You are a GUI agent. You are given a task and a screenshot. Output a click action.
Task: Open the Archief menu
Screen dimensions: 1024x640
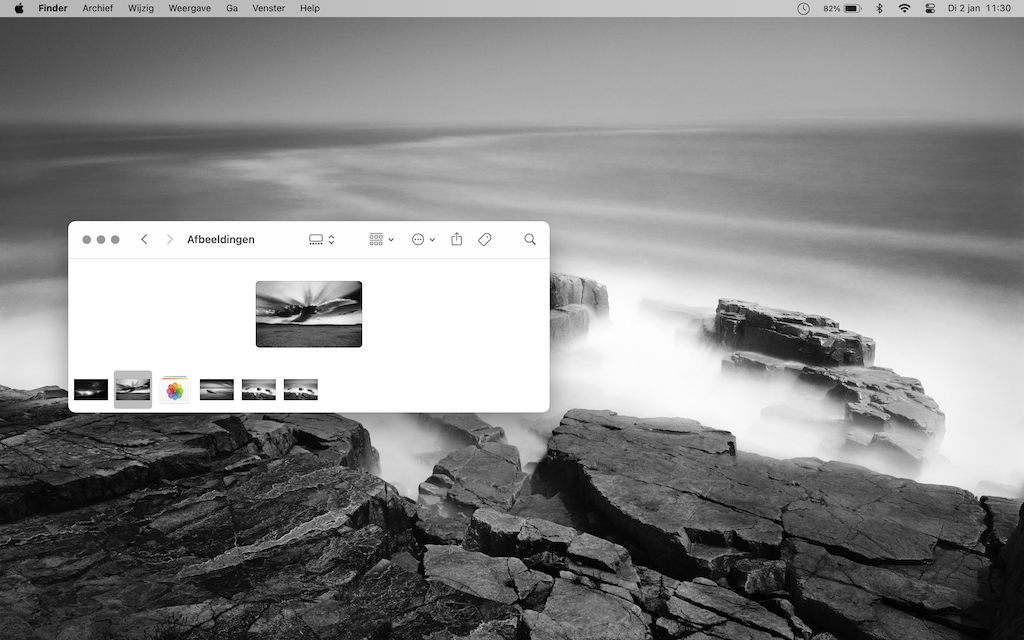(x=97, y=8)
